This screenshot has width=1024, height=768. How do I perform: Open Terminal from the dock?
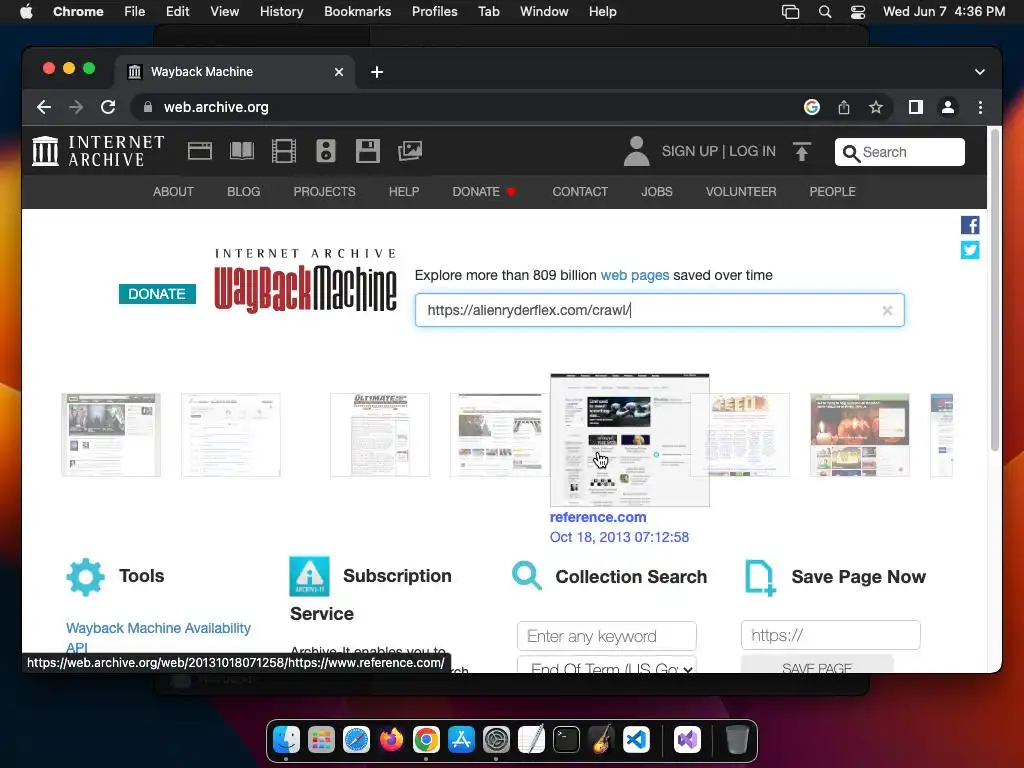(x=566, y=740)
